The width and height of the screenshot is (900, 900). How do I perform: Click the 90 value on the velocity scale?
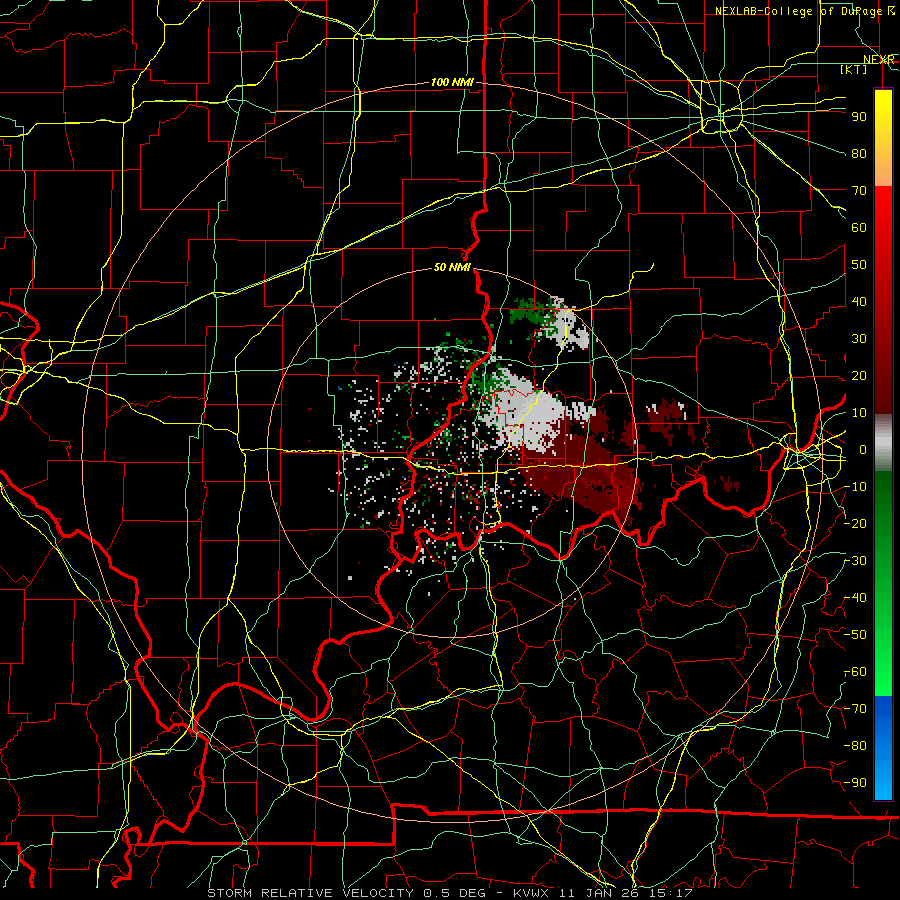pos(859,117)
